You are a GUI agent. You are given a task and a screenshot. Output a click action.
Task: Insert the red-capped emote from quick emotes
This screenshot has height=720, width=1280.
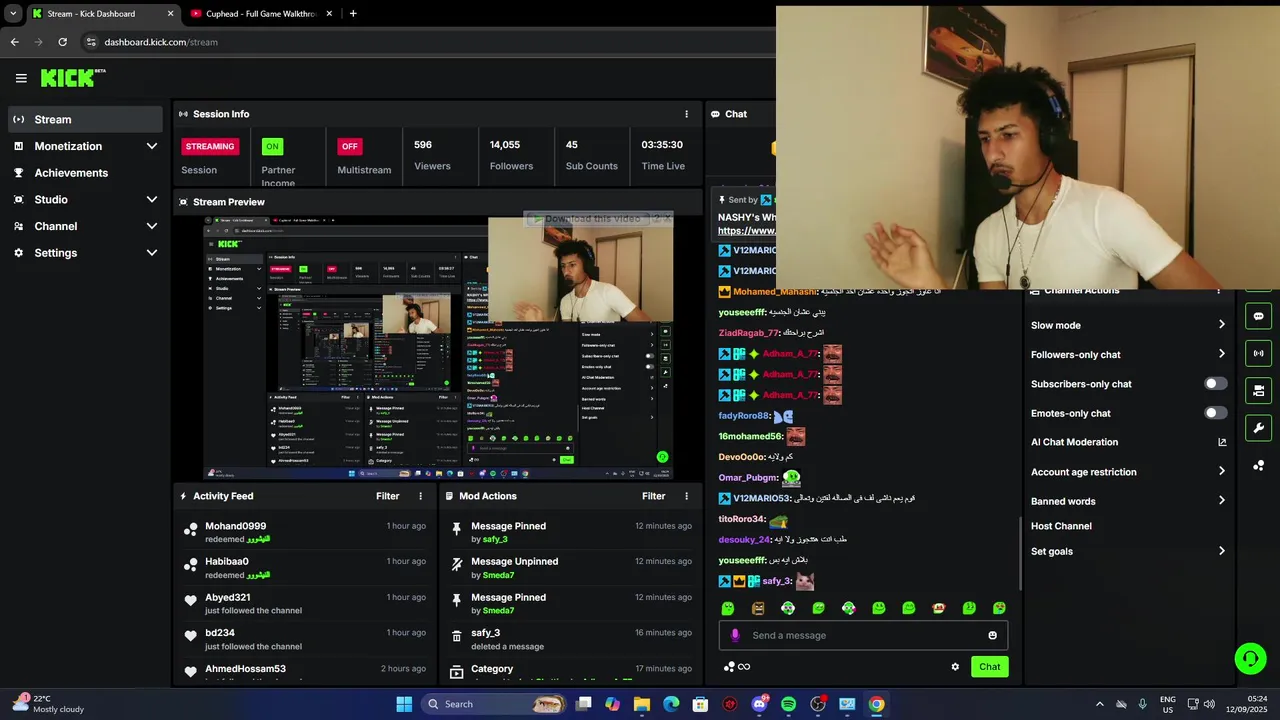click(x=939, y=608)
